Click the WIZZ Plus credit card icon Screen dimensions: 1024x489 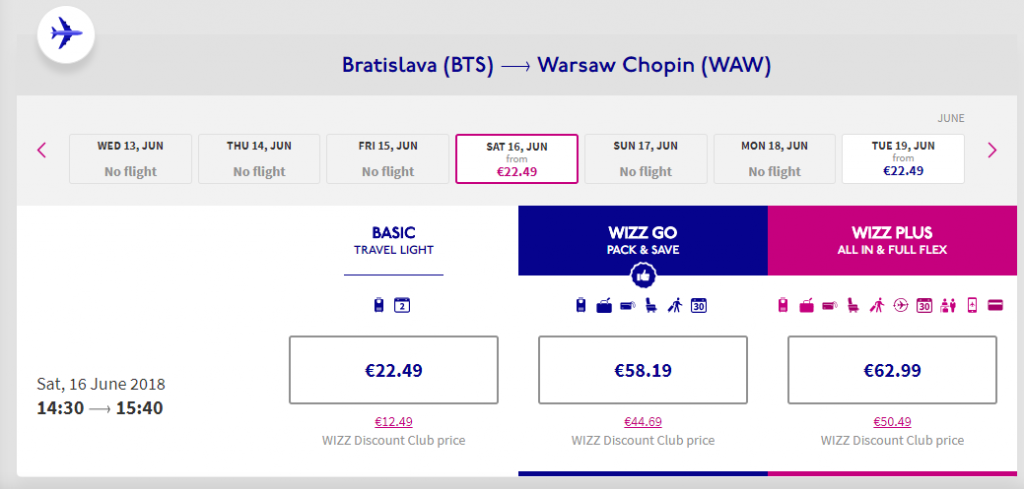click(995, 305)
